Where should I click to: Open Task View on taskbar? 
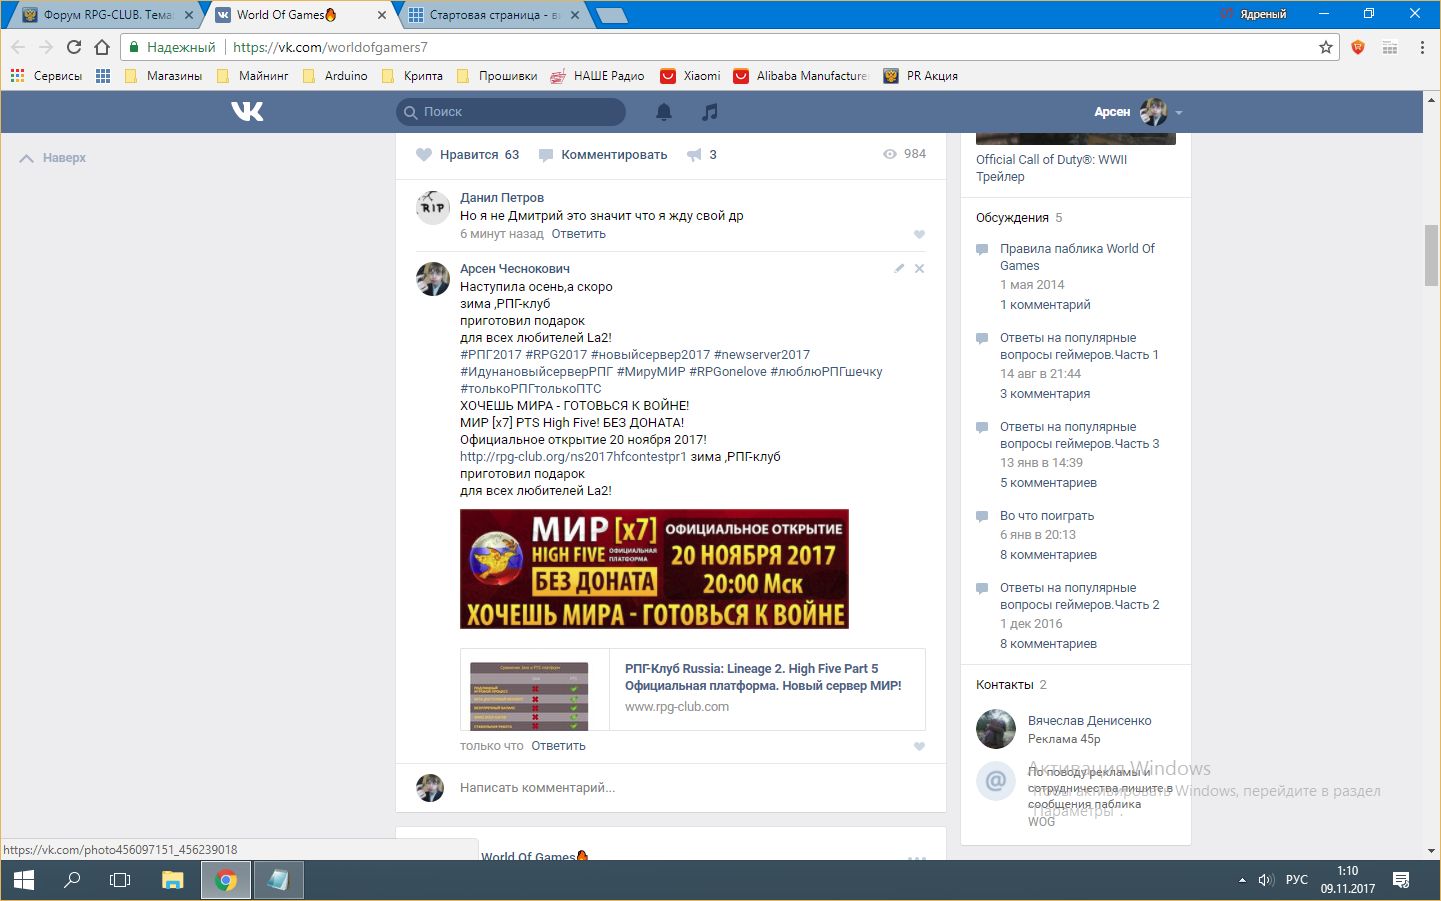pyautogui.click(x=120, y=880)
